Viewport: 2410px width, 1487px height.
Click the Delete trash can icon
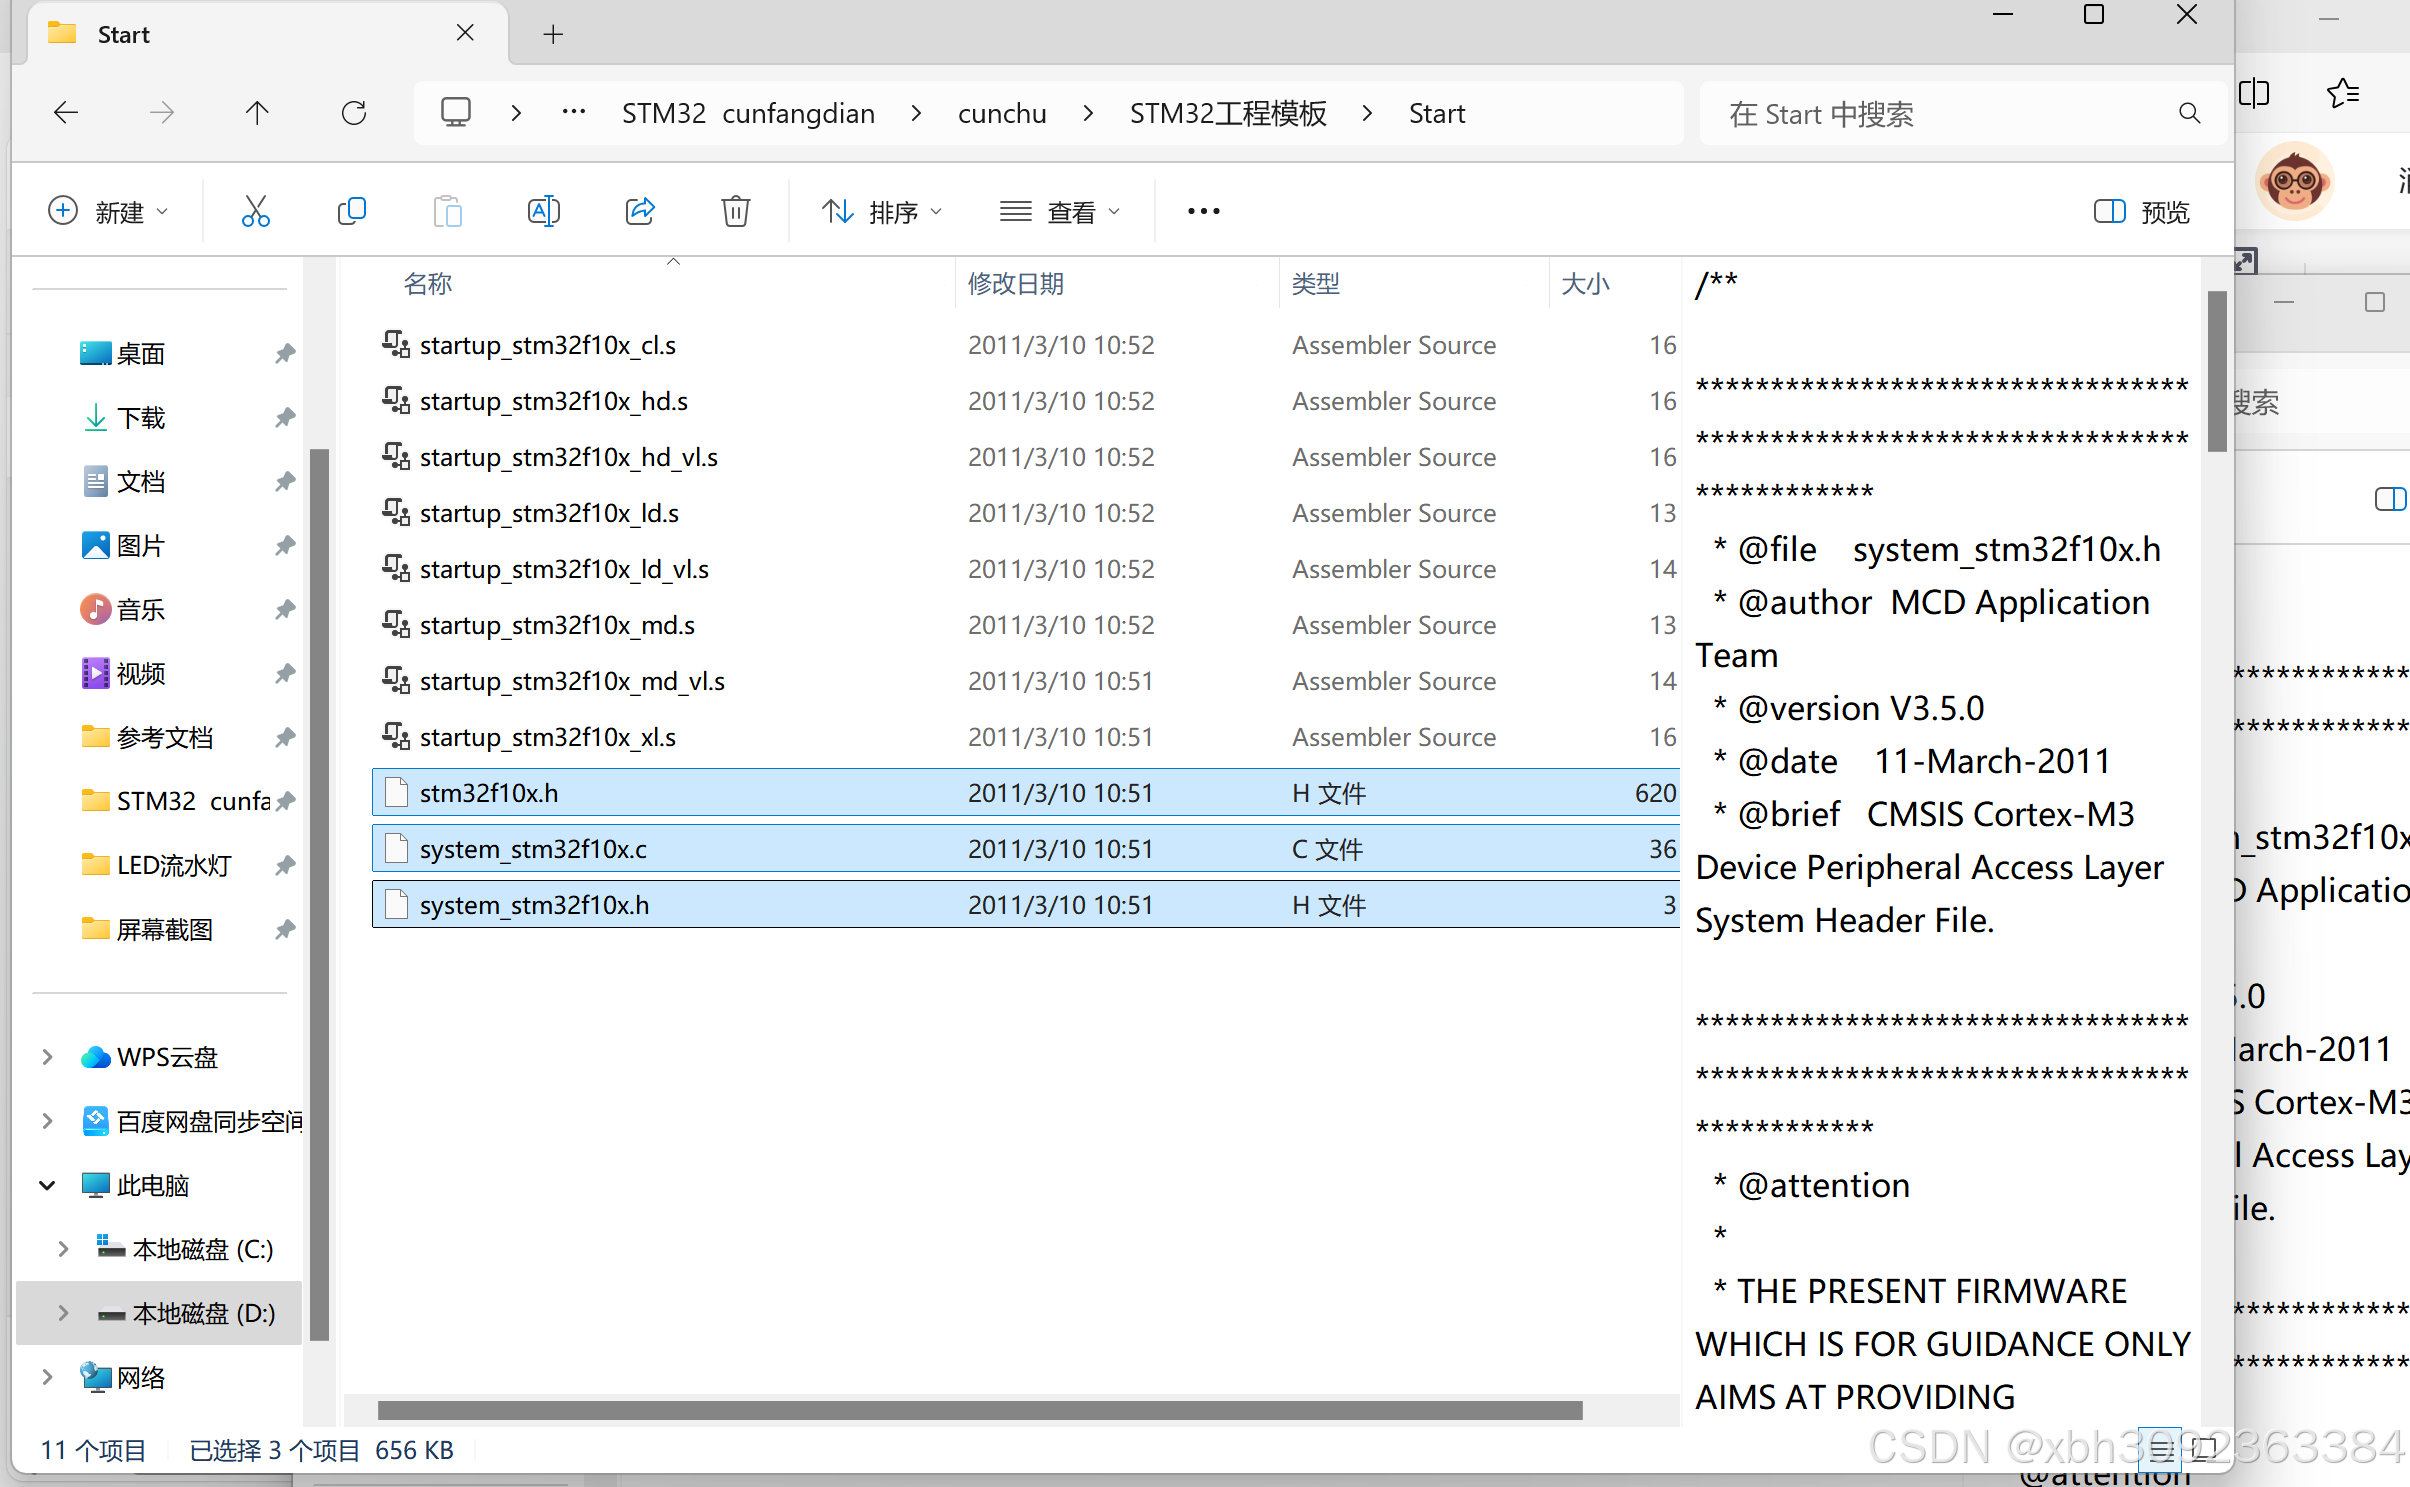pyautogui.click(x=736, y=211)
